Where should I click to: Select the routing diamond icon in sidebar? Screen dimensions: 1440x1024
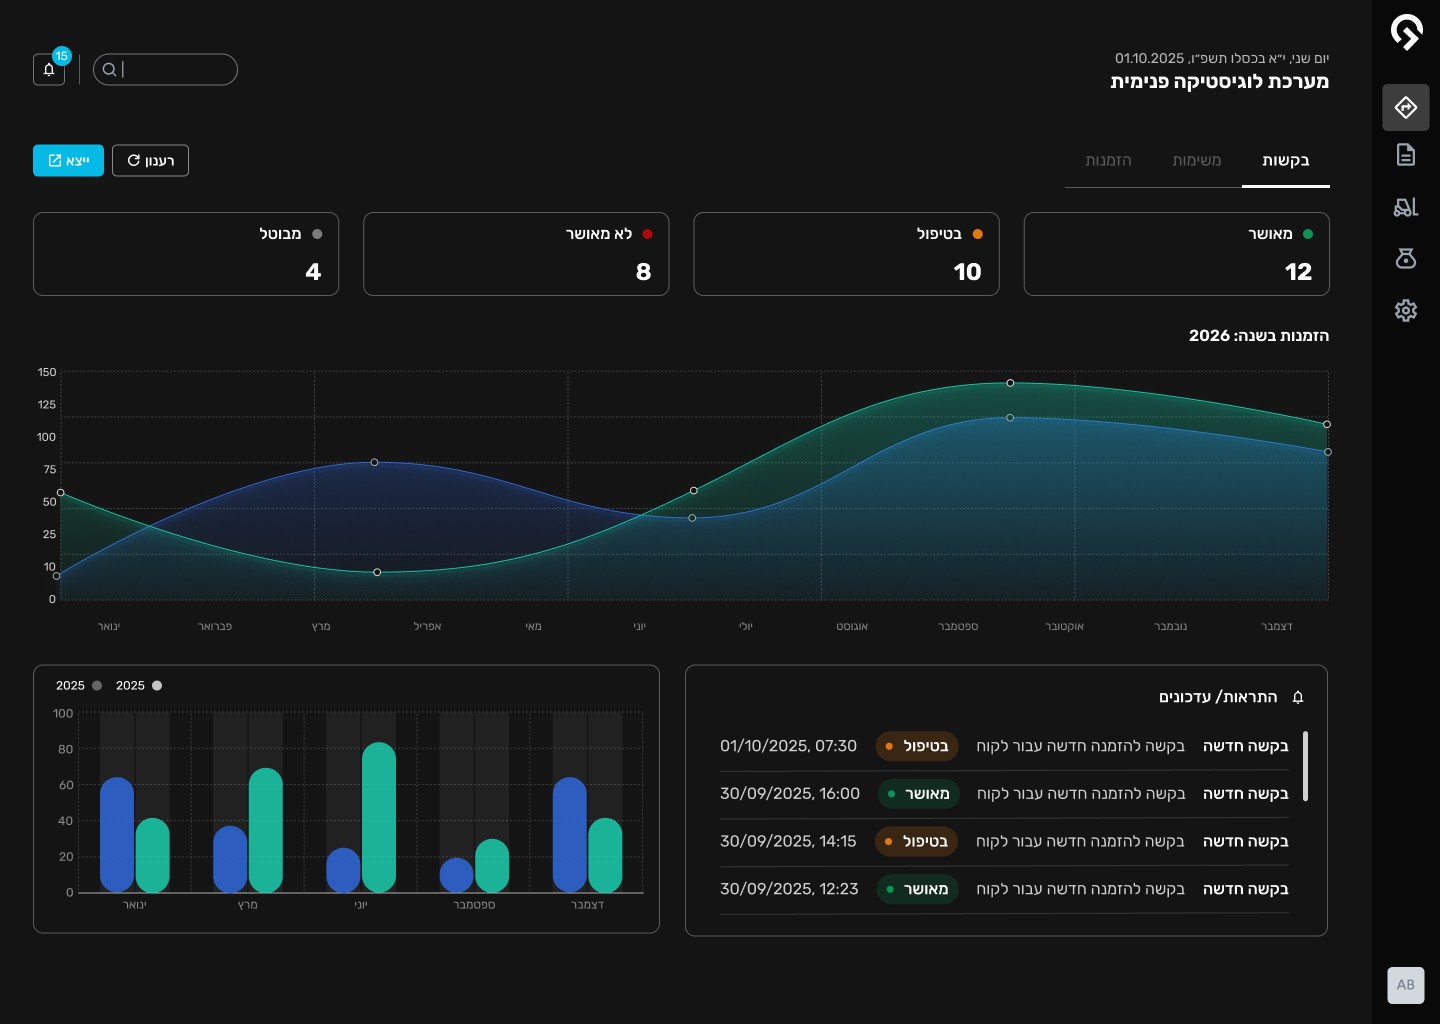click(x=1406, y=107)
